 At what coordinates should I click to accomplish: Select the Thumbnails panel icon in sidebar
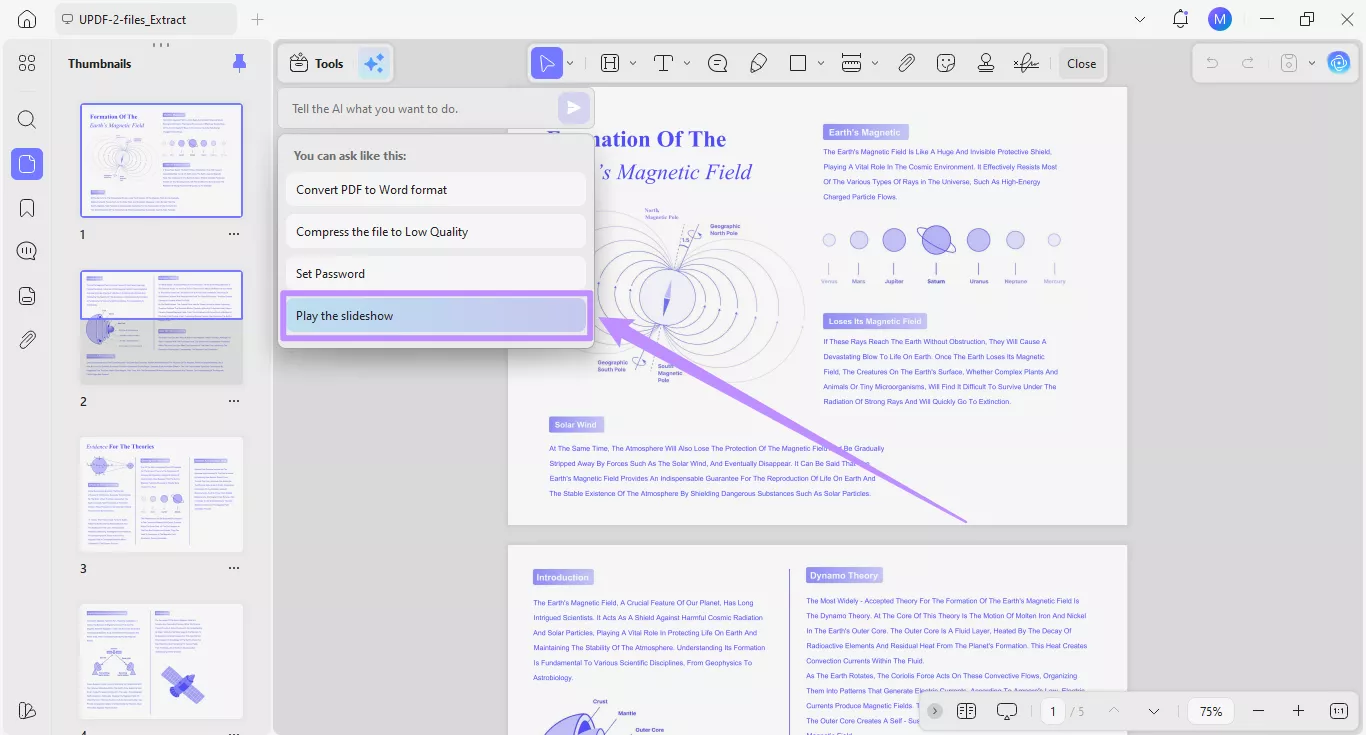[27, 163]
